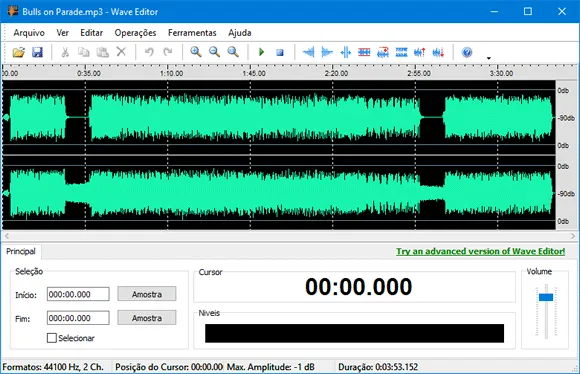Zoom in on the waveform

tap(196, 52)
